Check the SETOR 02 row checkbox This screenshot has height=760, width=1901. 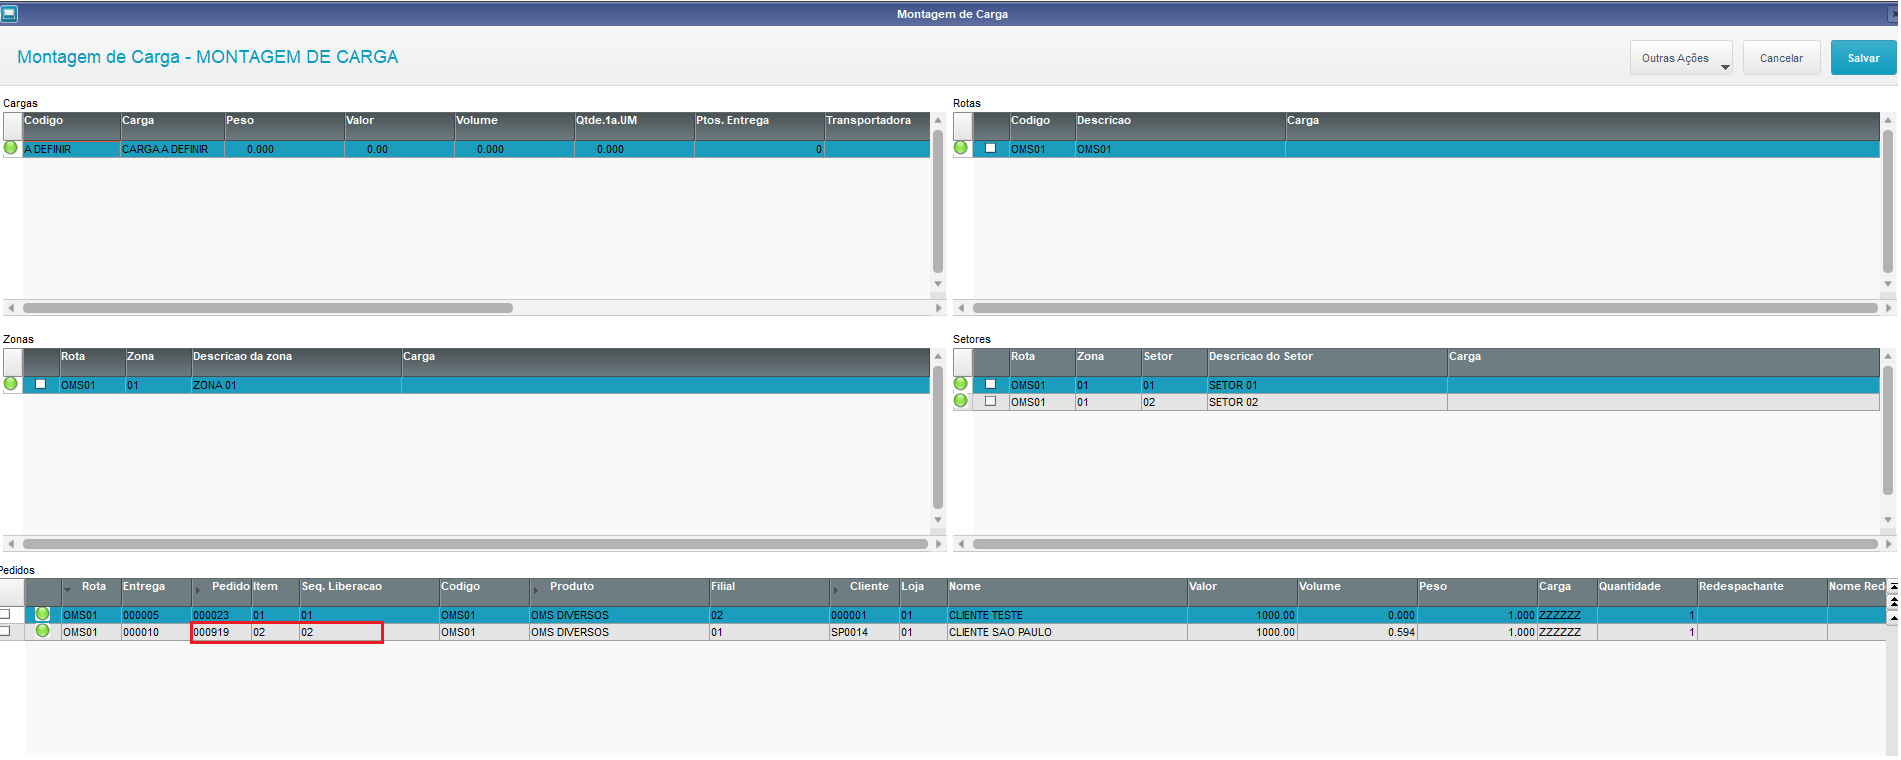(x=991, y=401)
